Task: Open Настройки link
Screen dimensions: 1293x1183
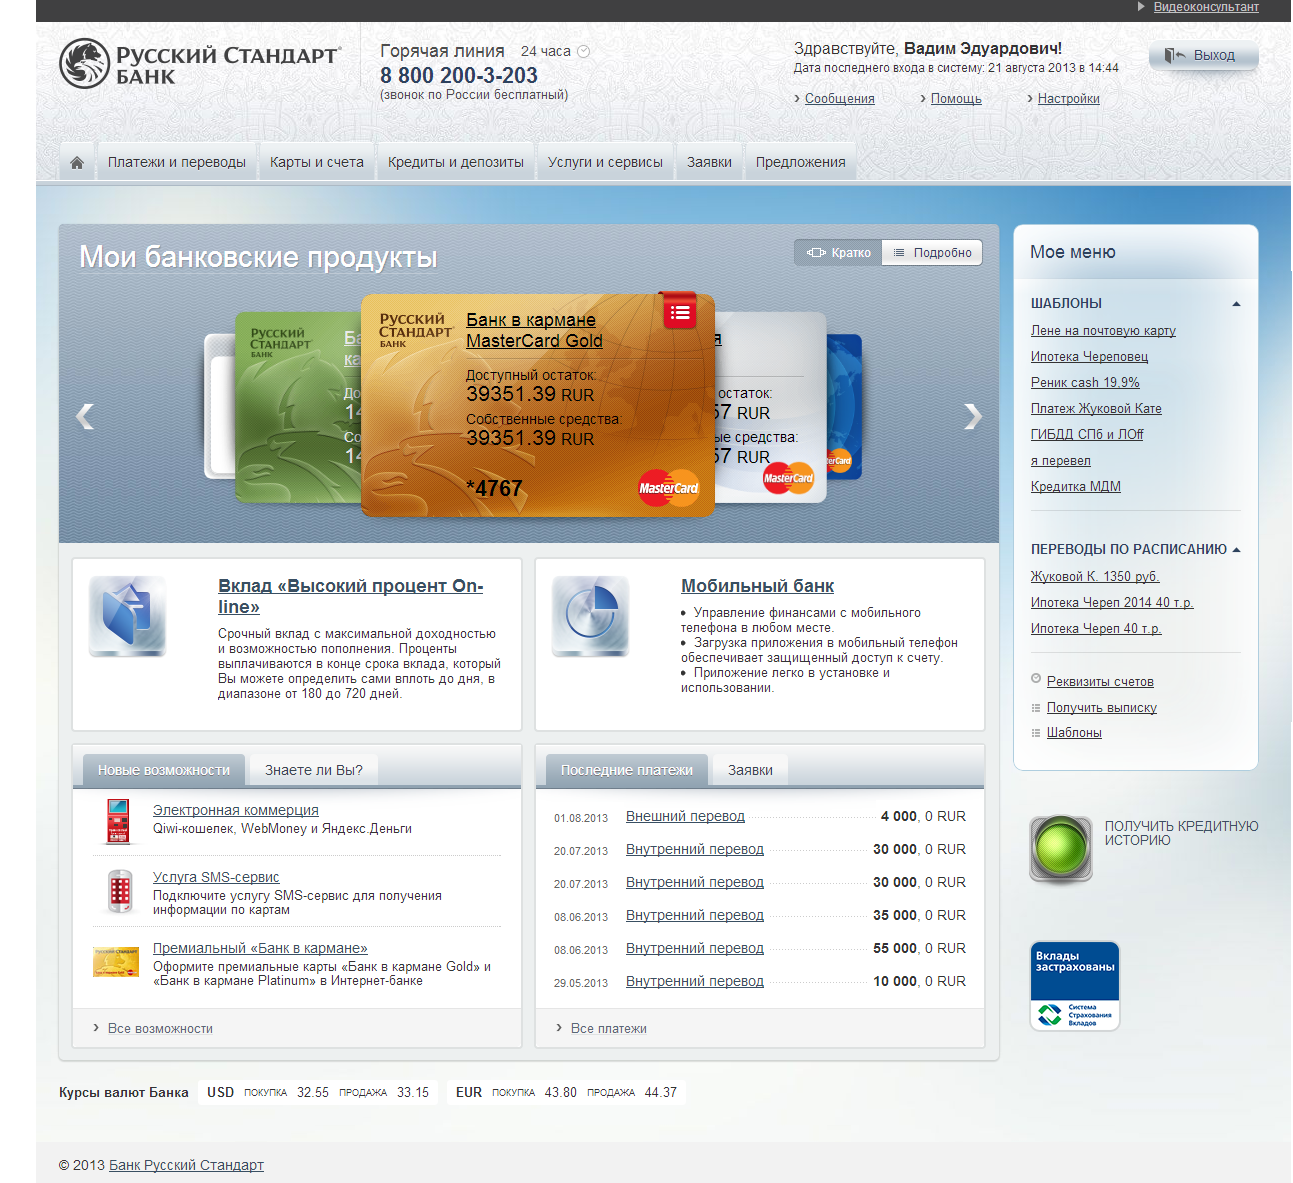Action: coord(1068,99)
